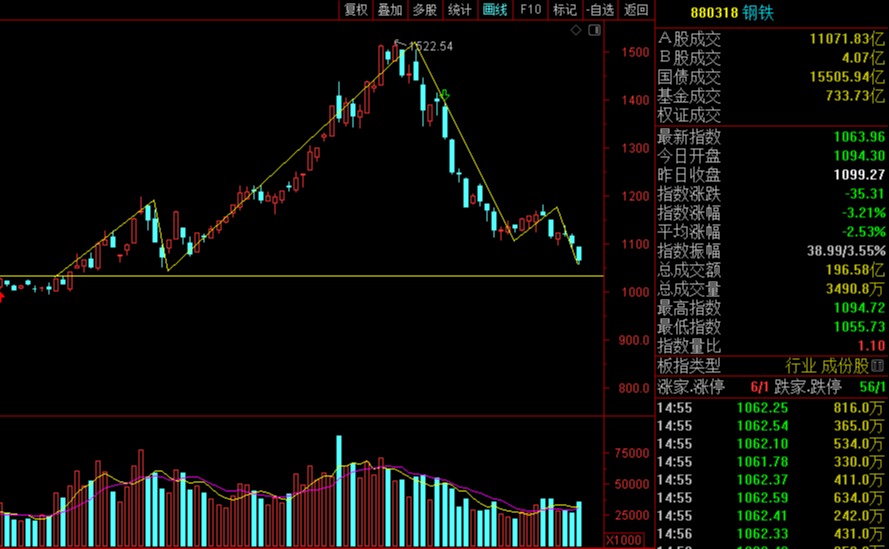This screenshot has width=889, height=549.
Task: Click the 指数涨幅 value -3.21%
Action: coord(863,213)
